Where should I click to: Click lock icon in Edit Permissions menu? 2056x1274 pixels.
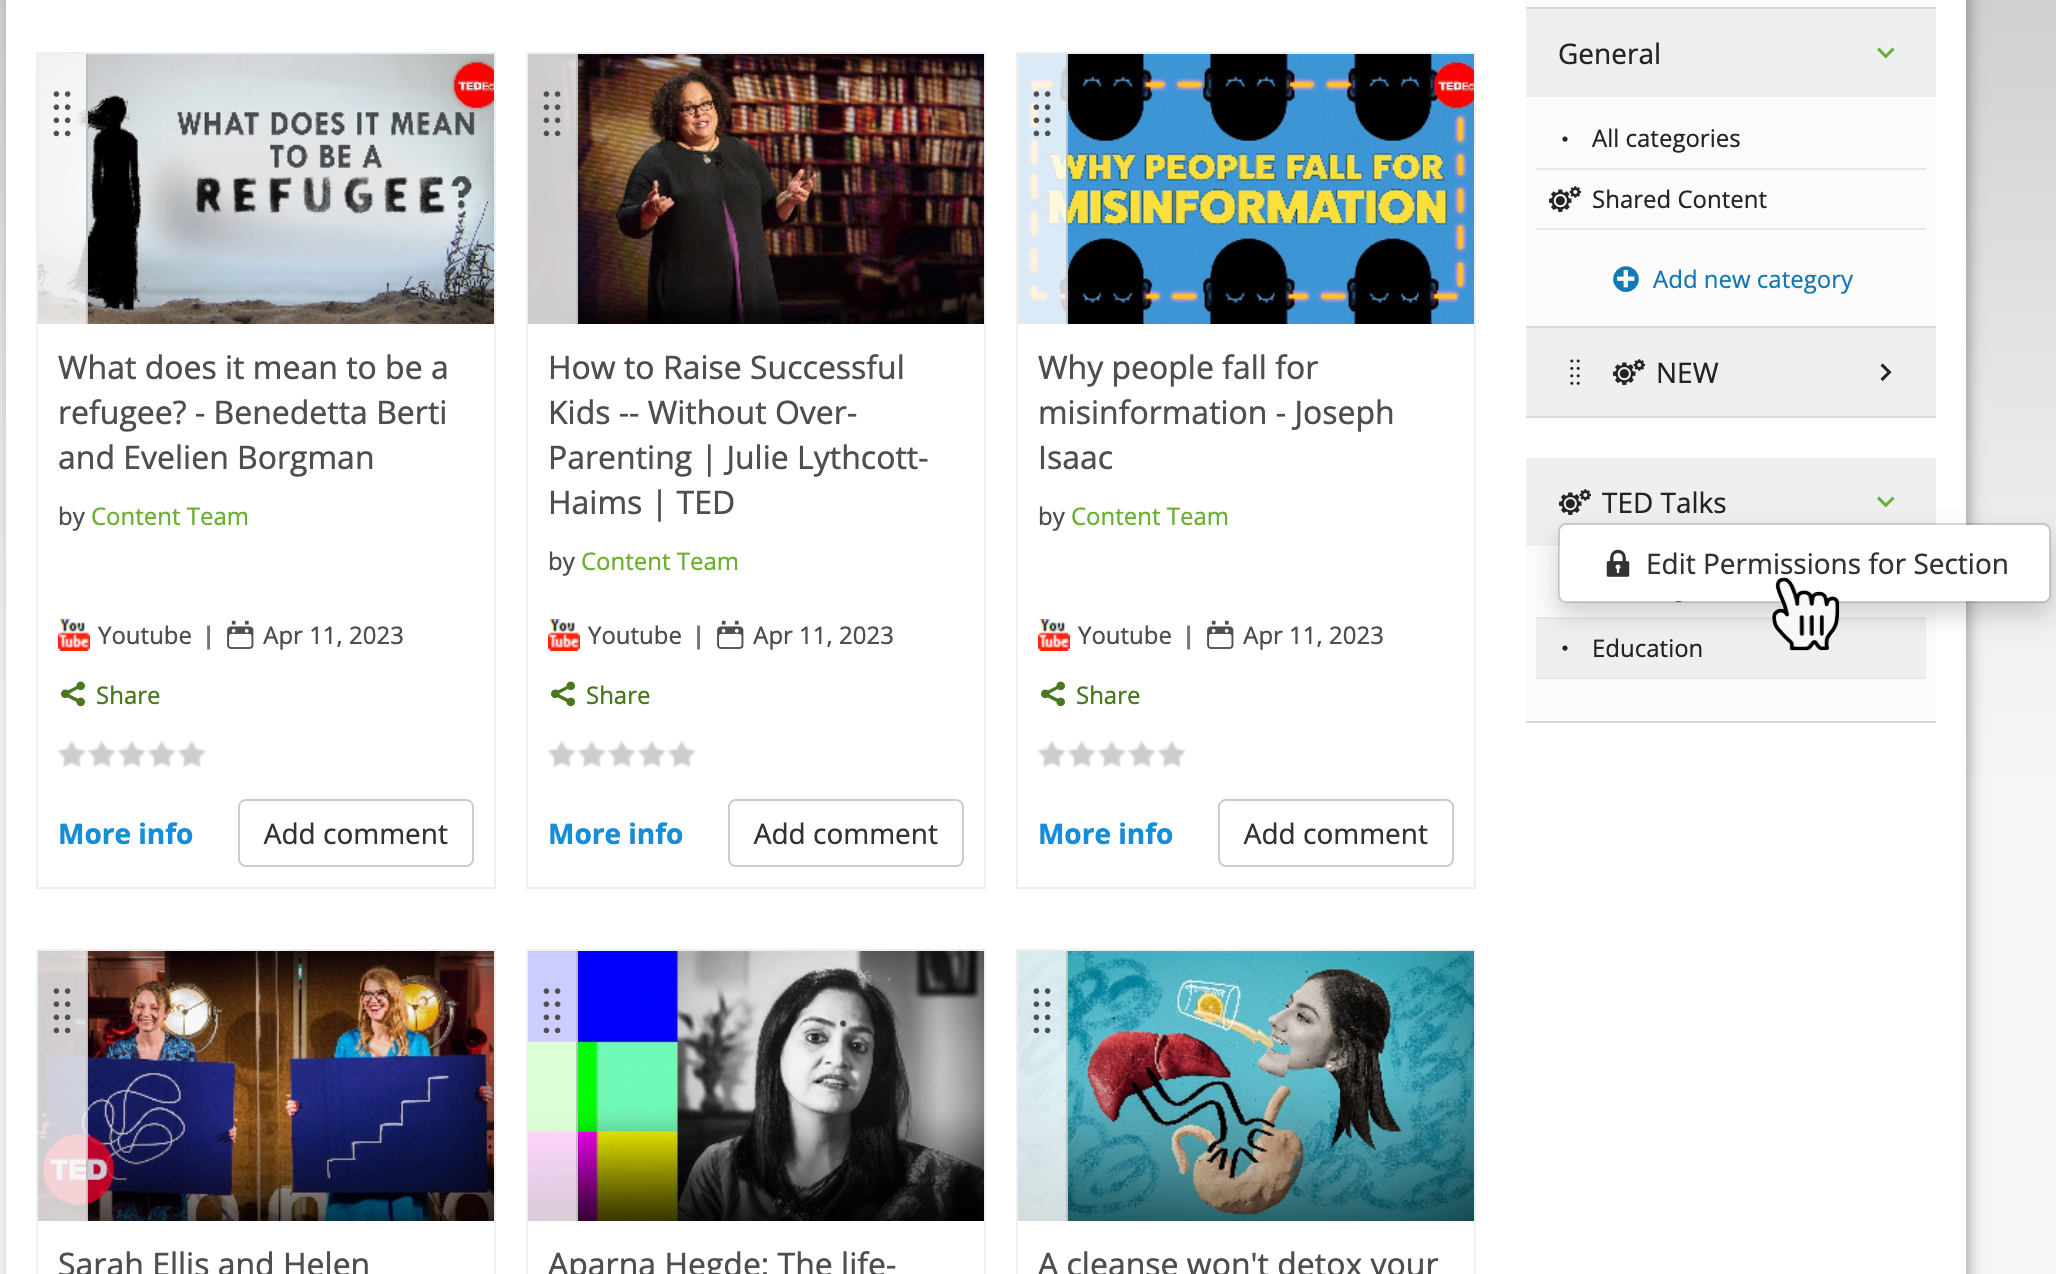pos(1618,564)
